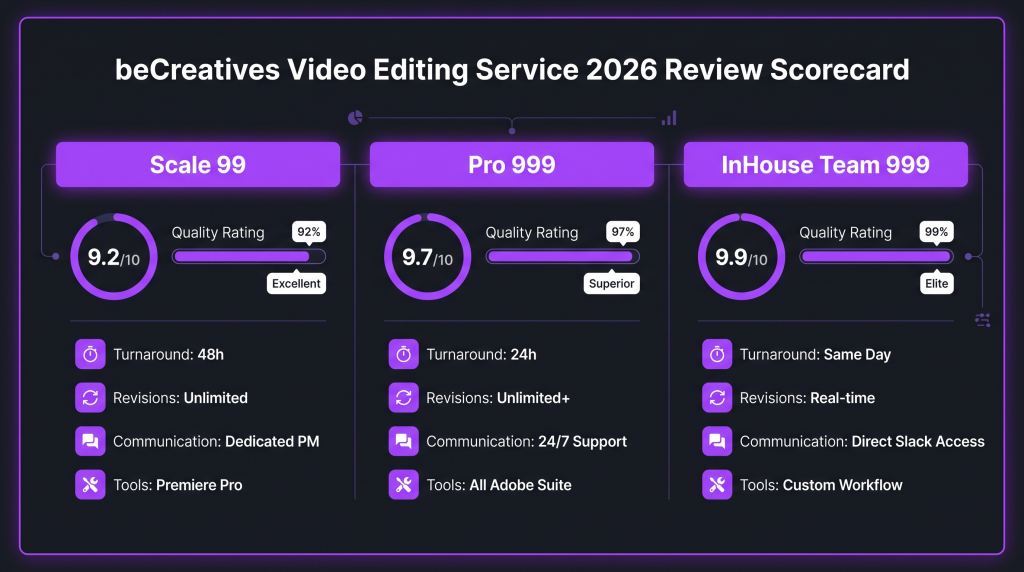This screenshot has height=572, width=1024.
Task: Select the Pro 999 plan header
Action: pyautogui.click(x=512, y=165)
